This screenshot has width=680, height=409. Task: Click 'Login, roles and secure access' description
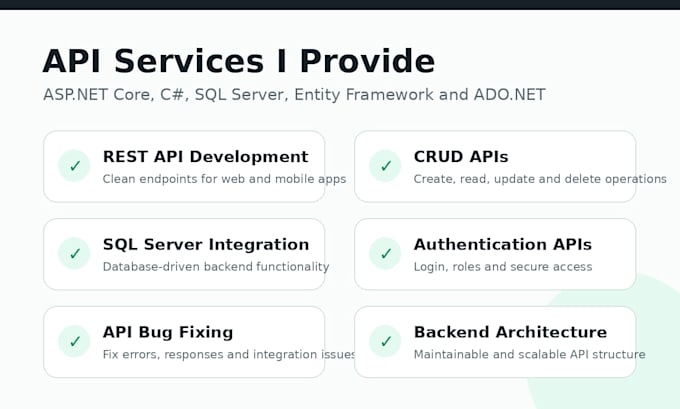pos(503,267)
